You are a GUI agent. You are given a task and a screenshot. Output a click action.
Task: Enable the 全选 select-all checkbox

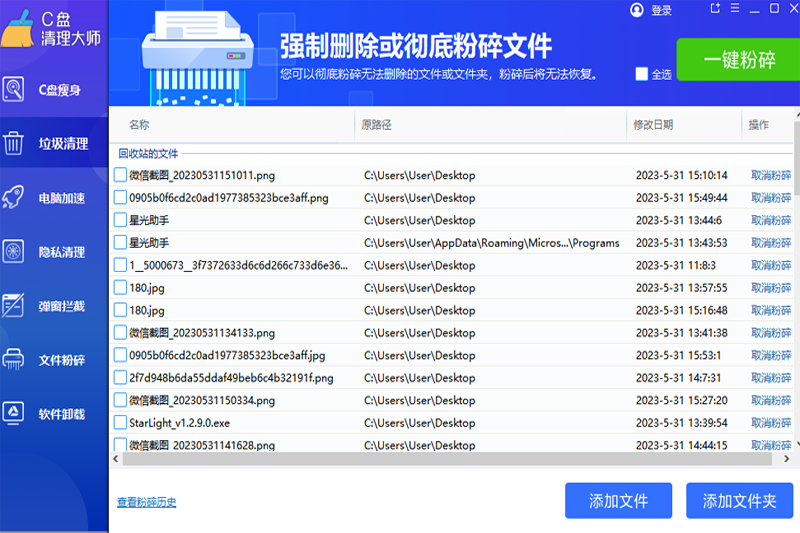642,74
